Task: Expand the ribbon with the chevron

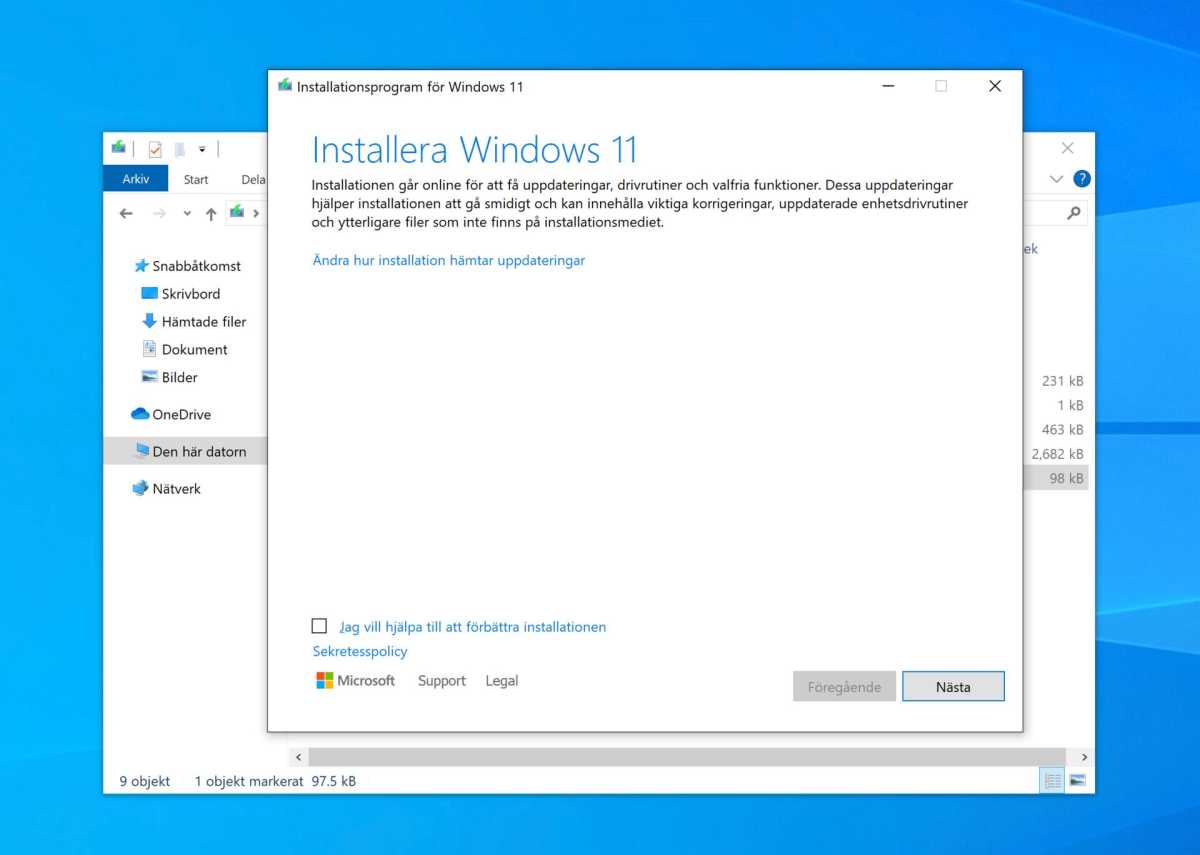Action: 1057,179
